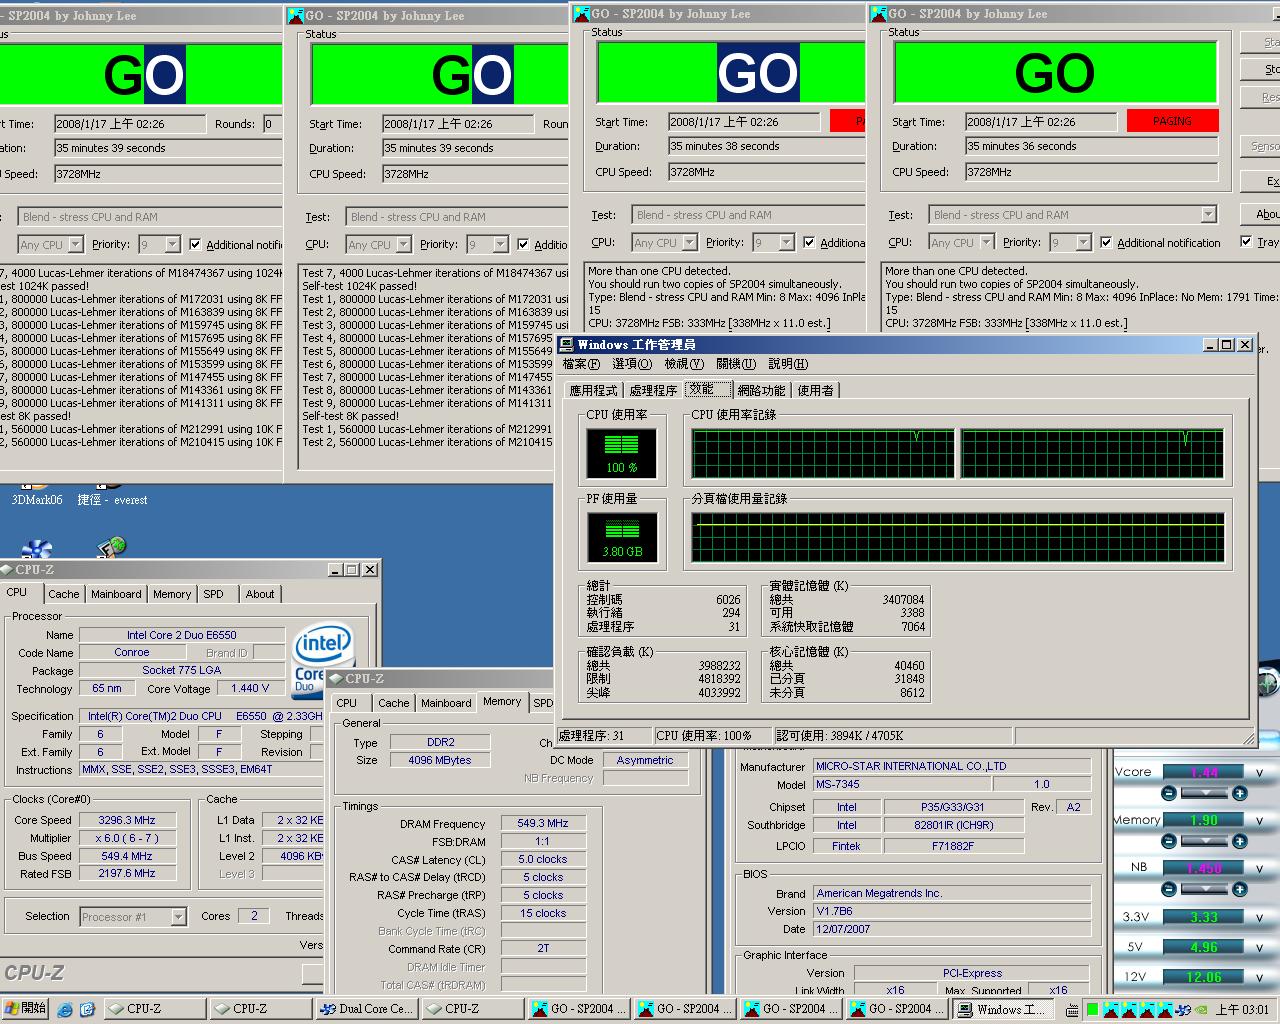Click the Intel Core 2 Duo logo in CPU-Z
1280x1024 pixels.
[322, 658]
